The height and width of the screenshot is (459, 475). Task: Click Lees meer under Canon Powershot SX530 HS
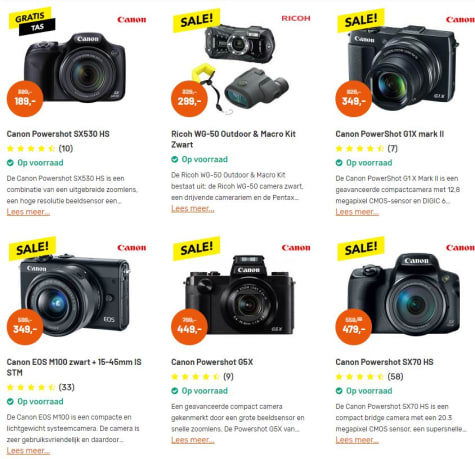[28, 212]
